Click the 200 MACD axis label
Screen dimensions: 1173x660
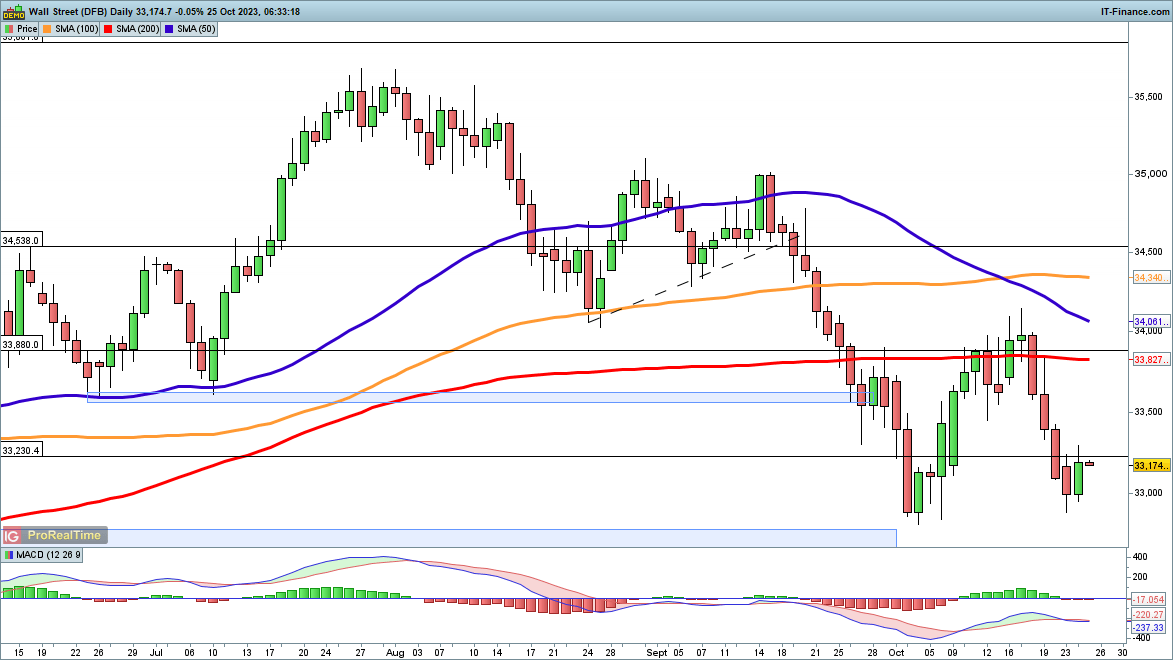(1141, 577)
